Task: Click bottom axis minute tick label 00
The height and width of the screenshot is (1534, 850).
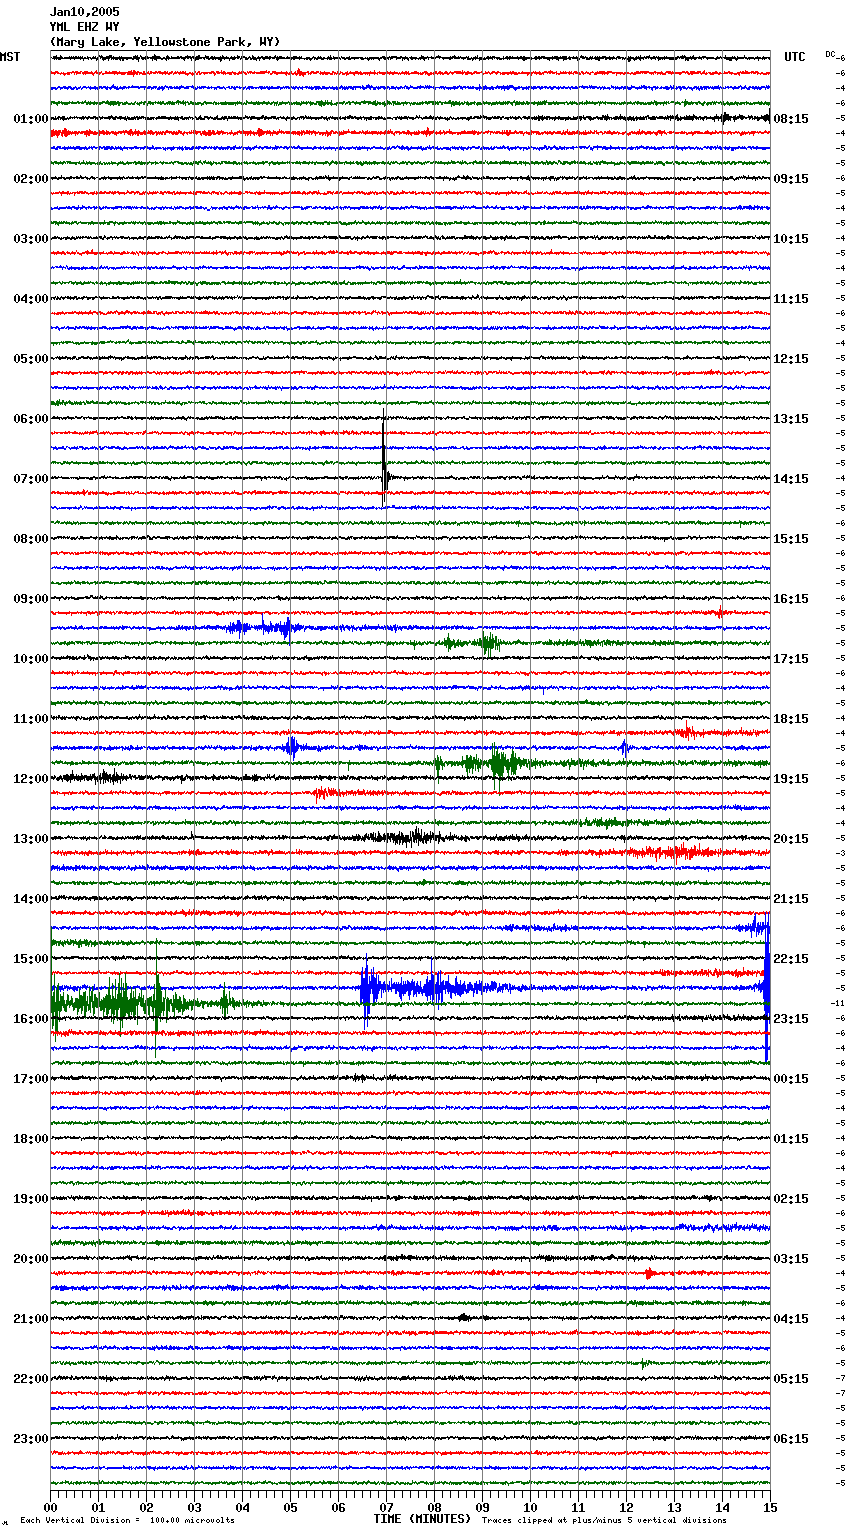Action: 50,1507
